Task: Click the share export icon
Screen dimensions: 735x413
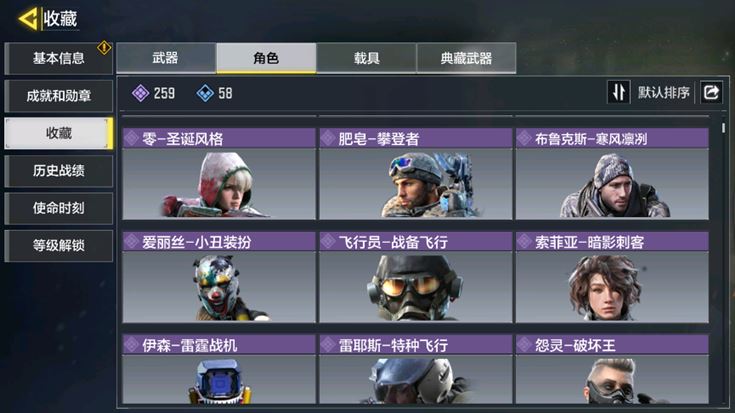Action: [711, 92]
